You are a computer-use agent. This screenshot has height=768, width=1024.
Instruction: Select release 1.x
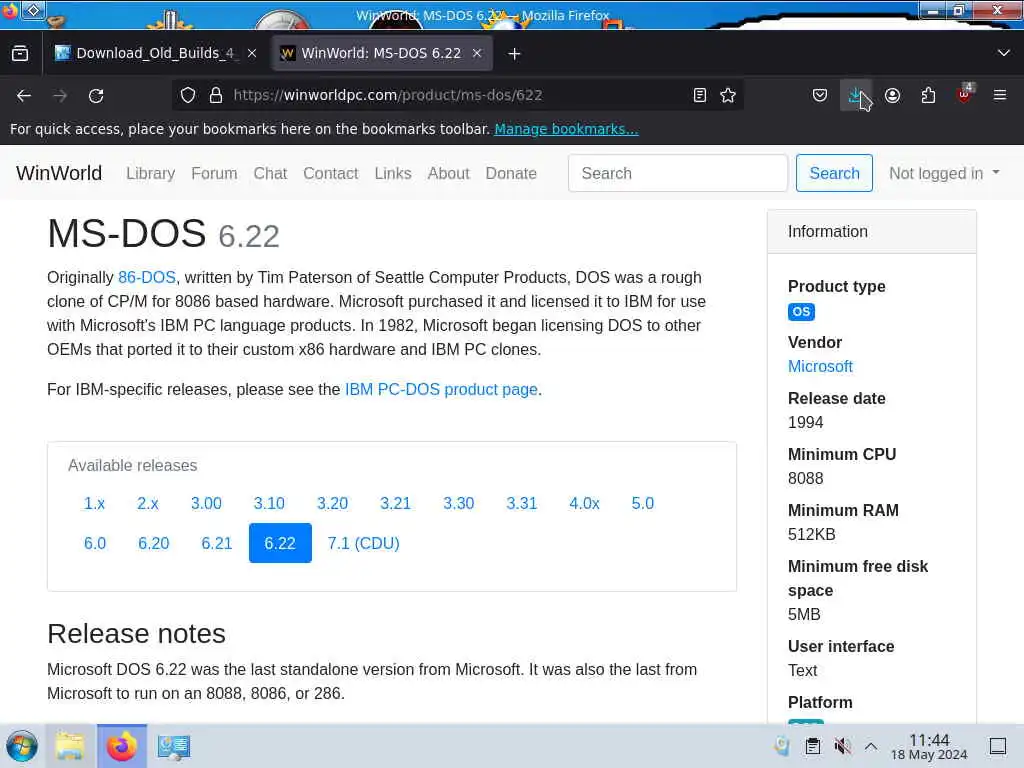[95, 504]
